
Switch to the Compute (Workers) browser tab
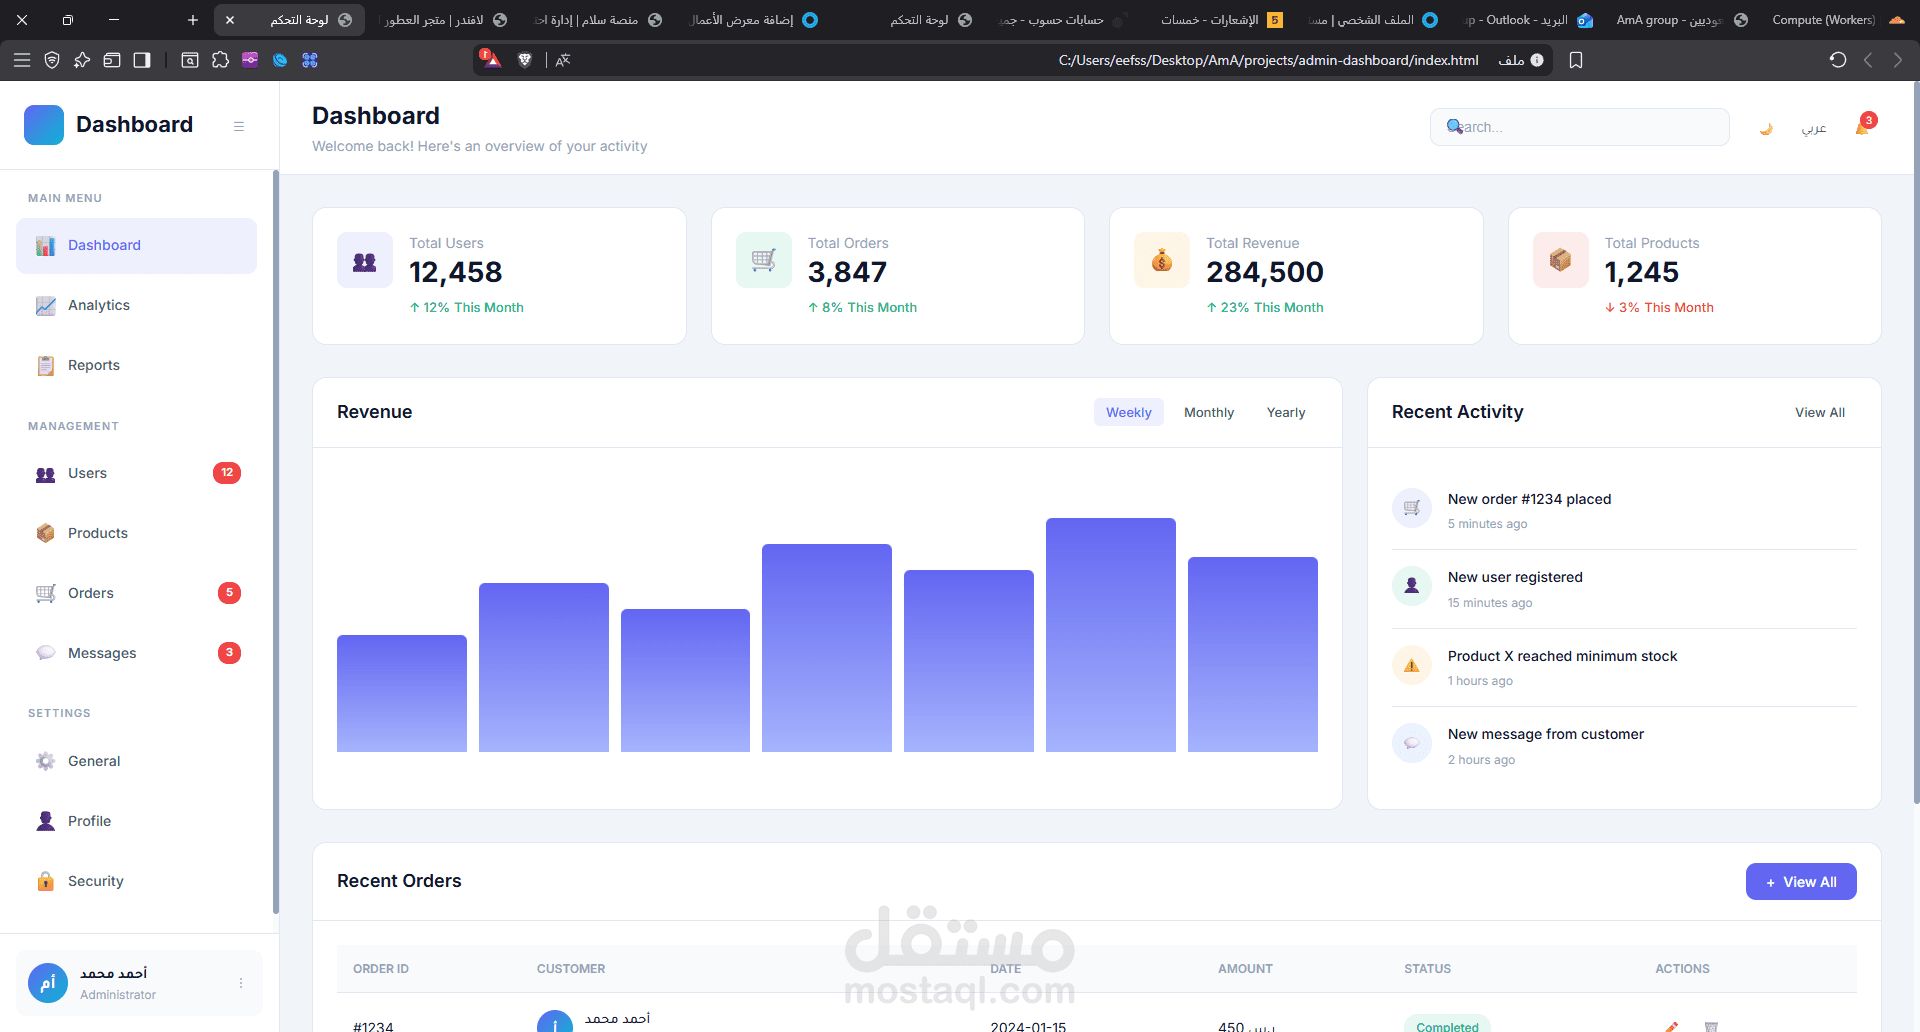coord(1838,20)
